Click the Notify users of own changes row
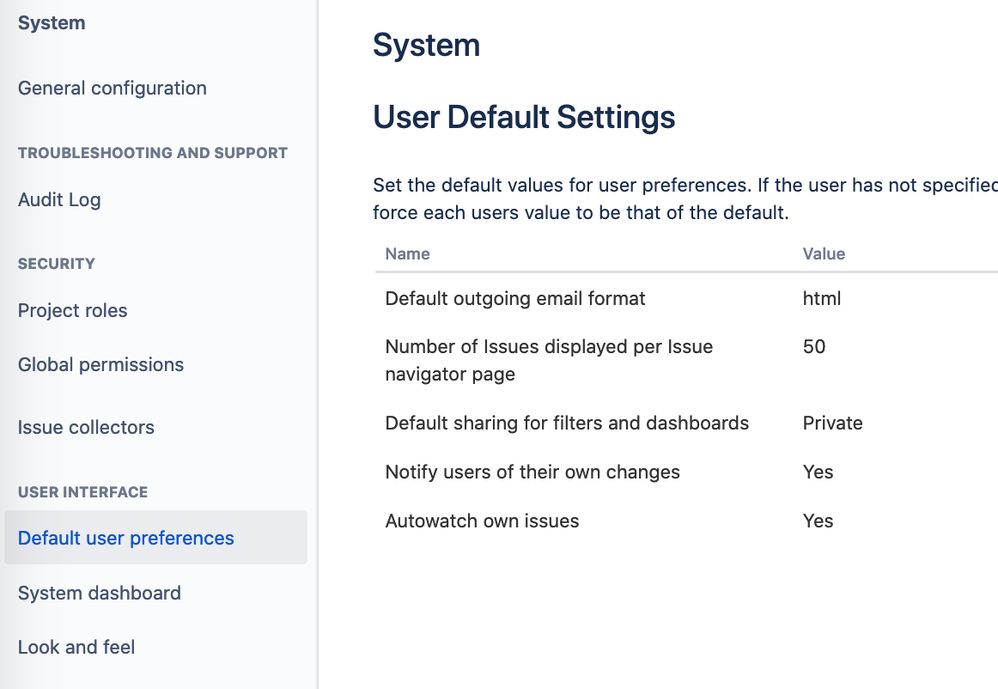 (x=532, y=472)
